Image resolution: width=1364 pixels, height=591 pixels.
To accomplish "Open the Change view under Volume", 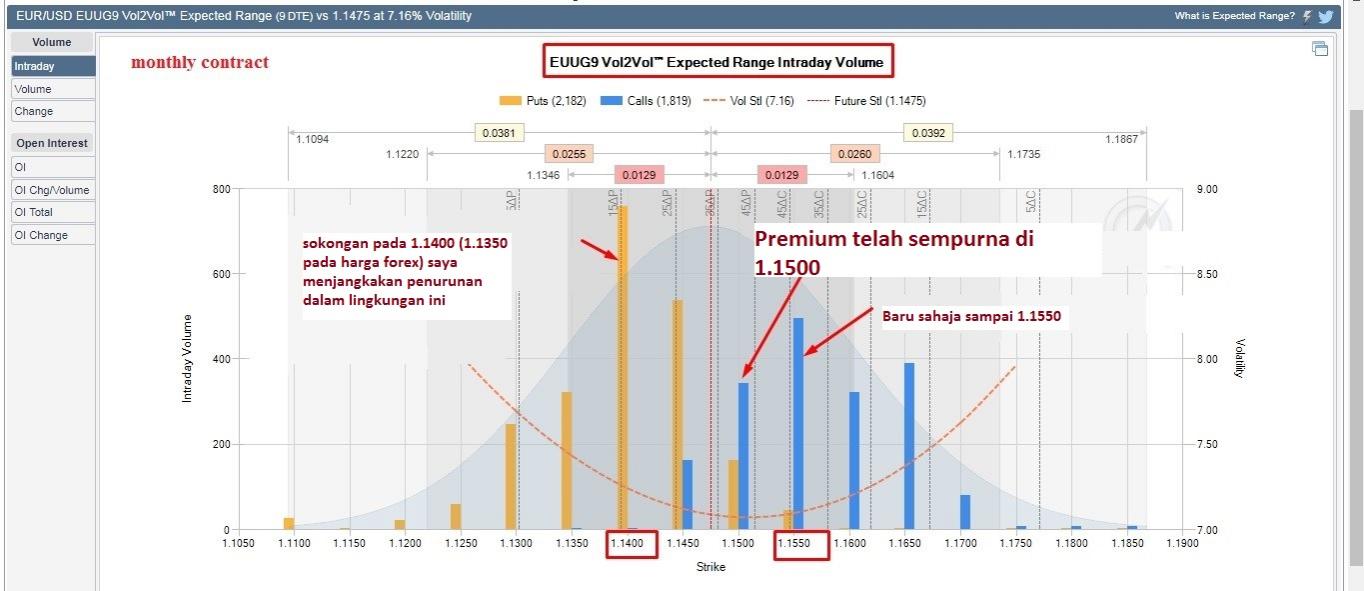I will pyautogui.click(x=53, y=112).
